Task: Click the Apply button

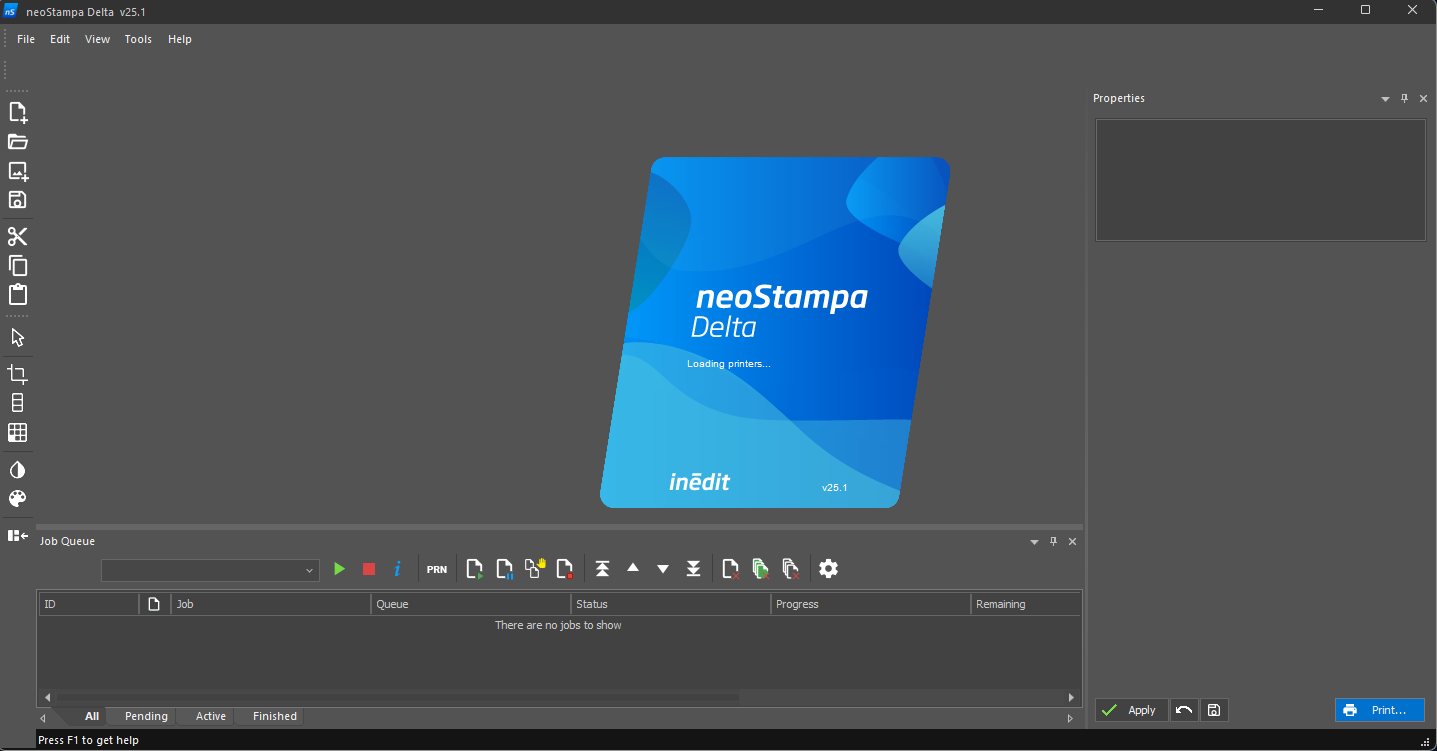Action: [x=1131, y=710]
